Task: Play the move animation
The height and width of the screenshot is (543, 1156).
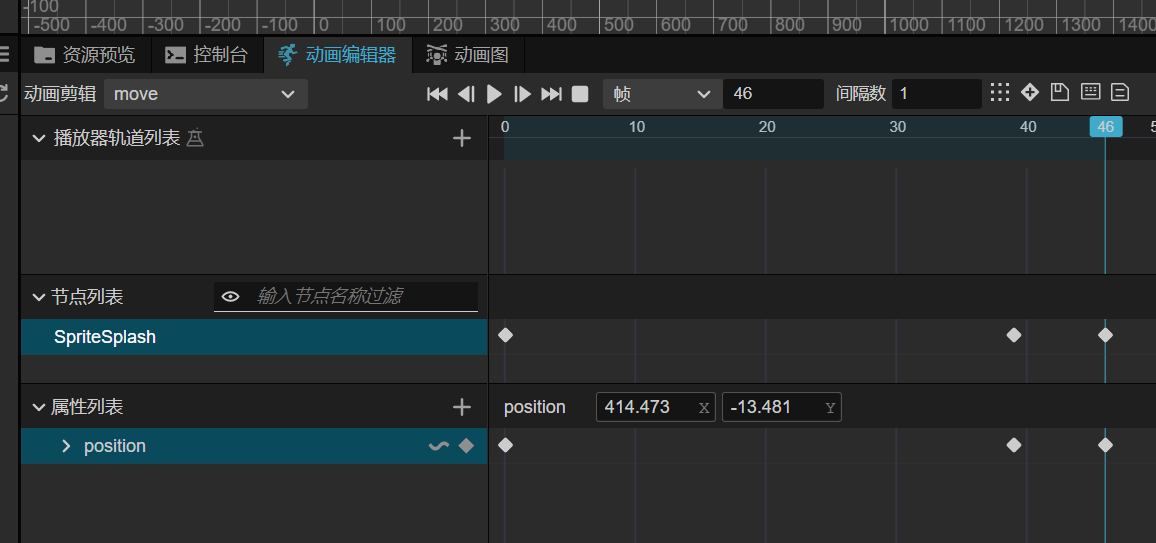Action: point(495,94)
